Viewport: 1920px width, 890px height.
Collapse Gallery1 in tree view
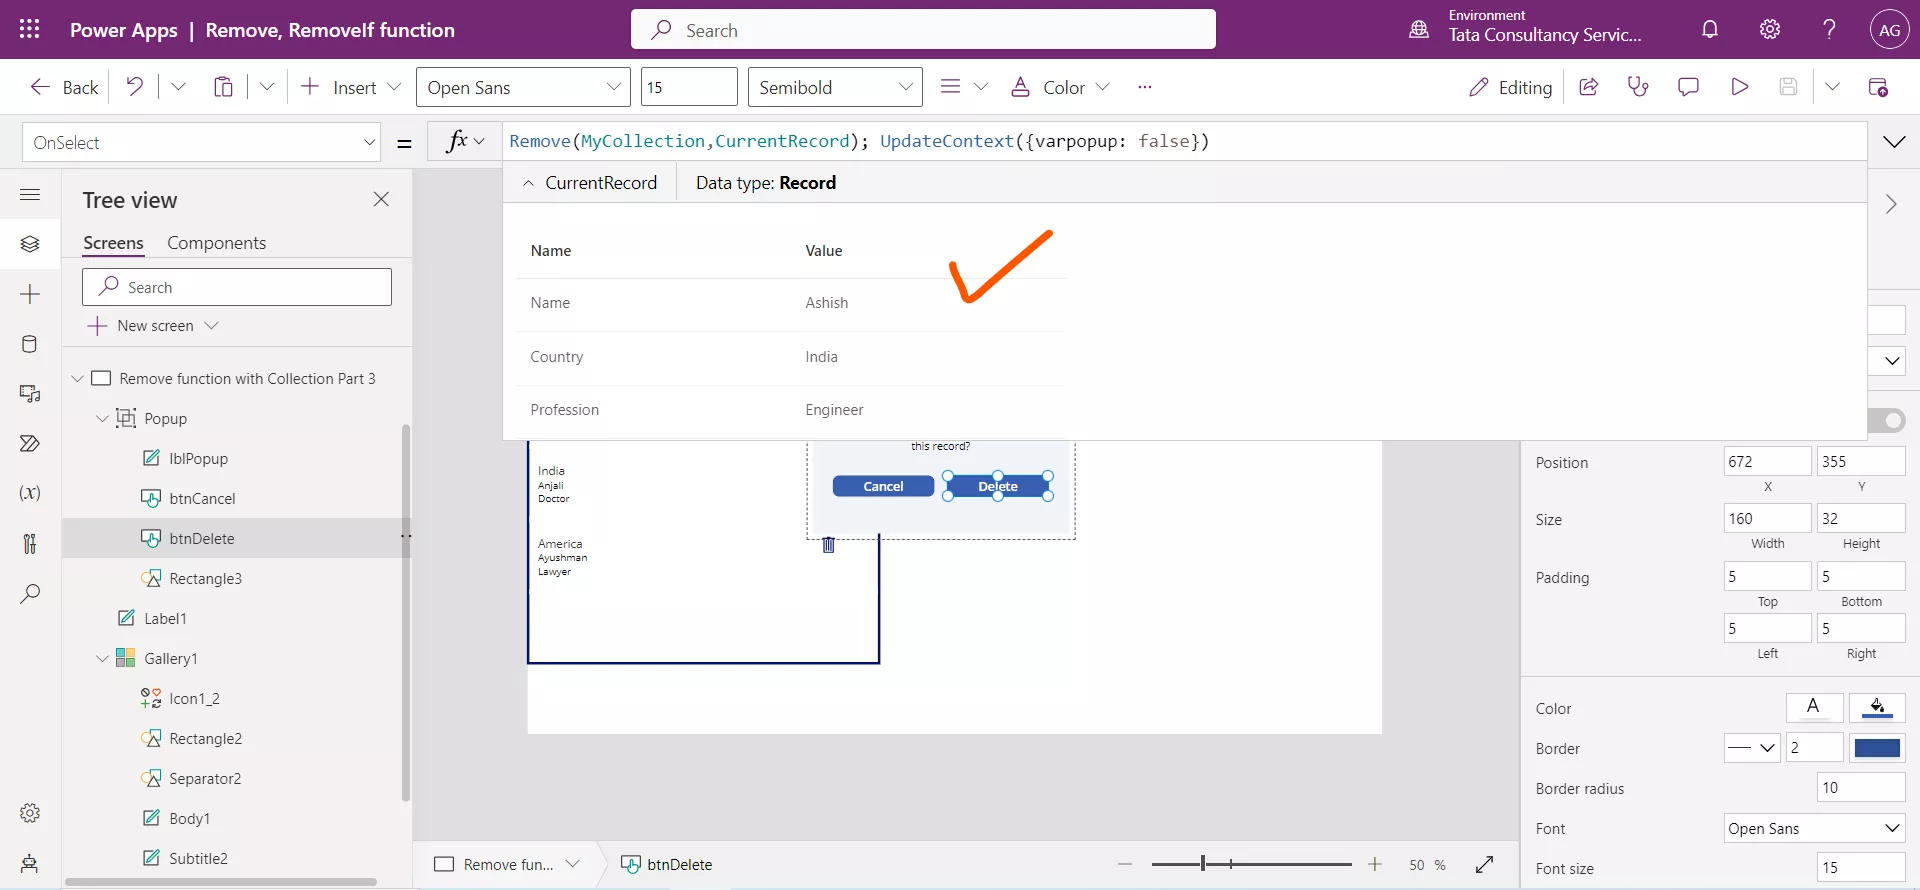click(x=102, y=658)
